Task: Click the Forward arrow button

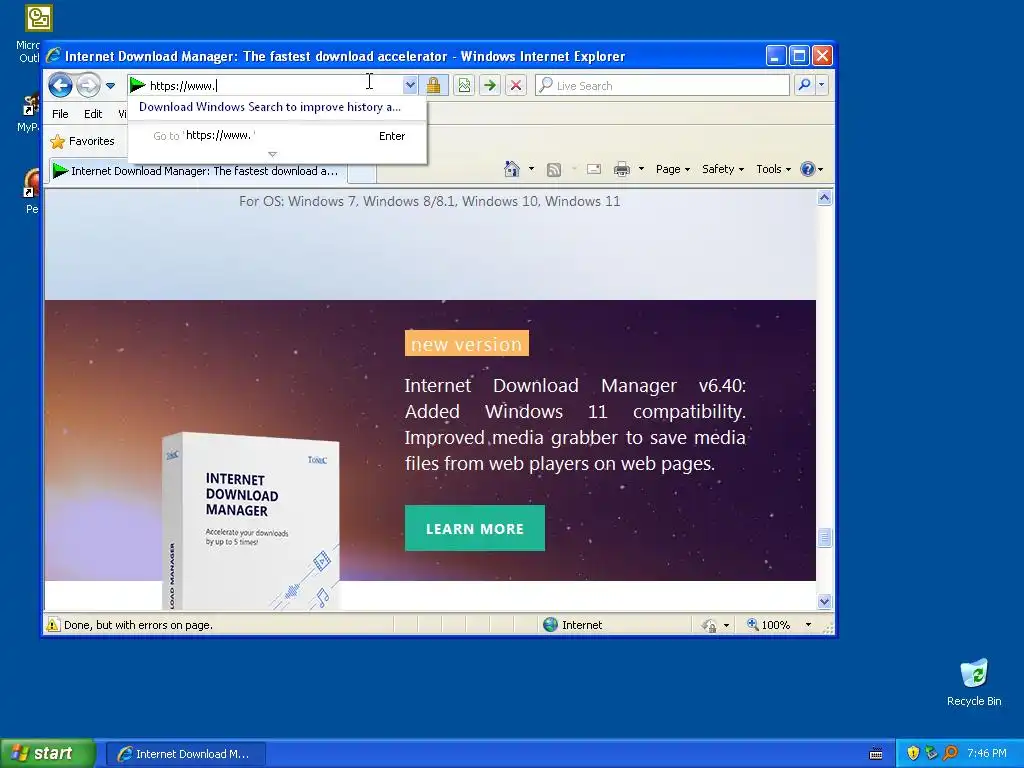Action: pos(88,85)
